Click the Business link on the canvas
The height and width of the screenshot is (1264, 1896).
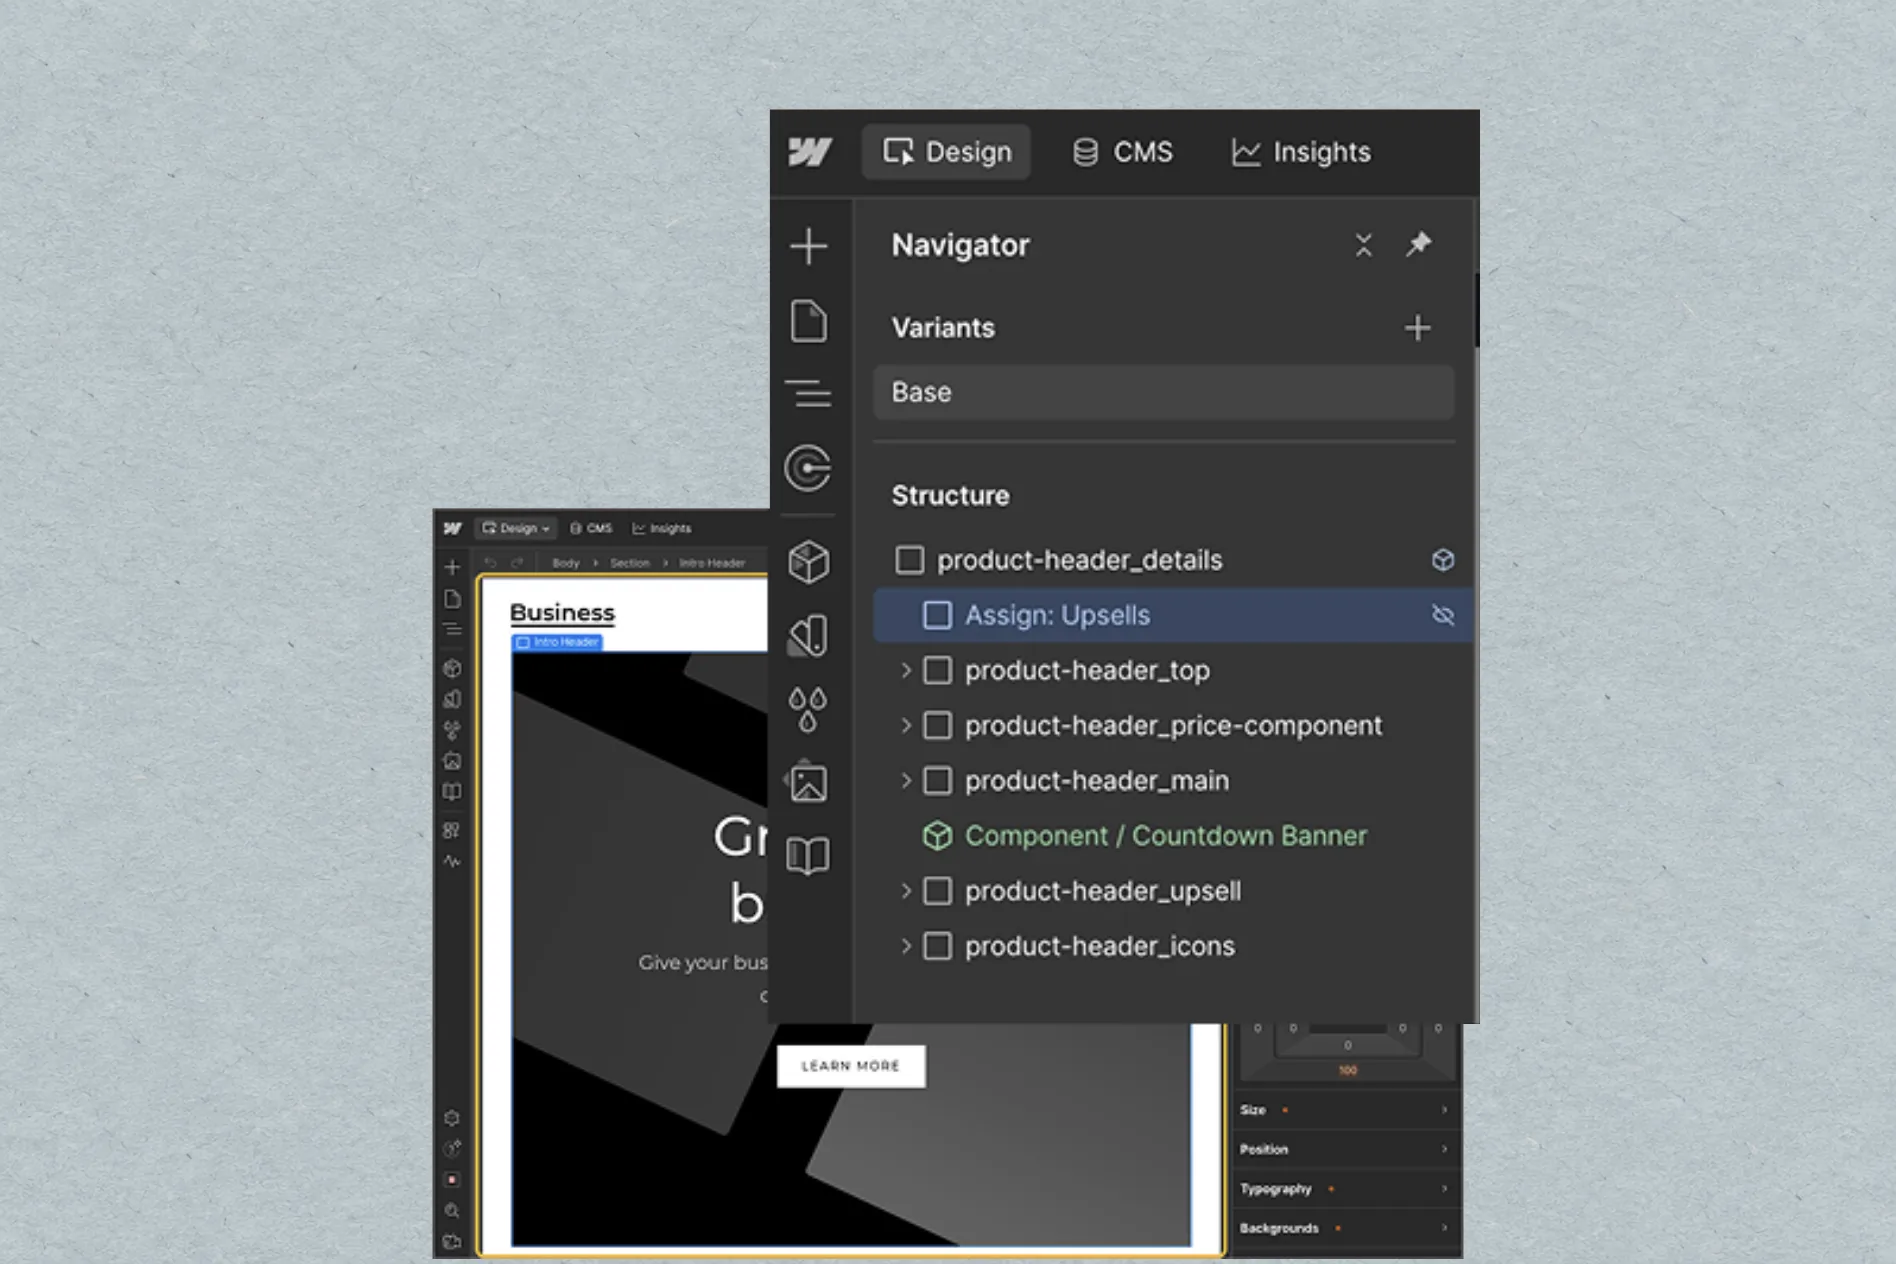562,613
